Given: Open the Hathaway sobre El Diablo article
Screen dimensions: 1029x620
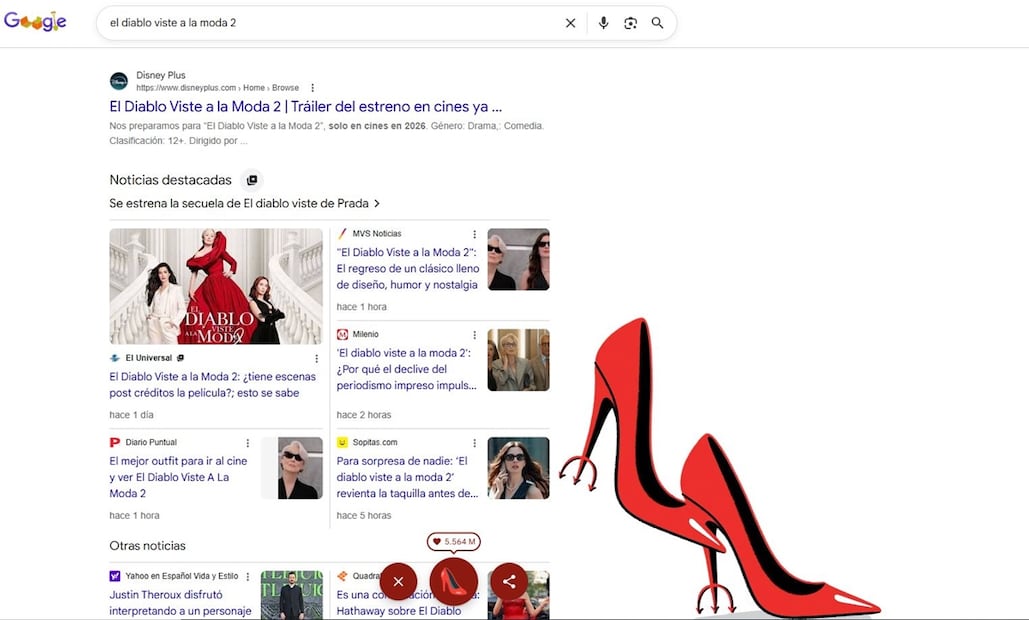Looking at the screenshot, I should [408, 603].
